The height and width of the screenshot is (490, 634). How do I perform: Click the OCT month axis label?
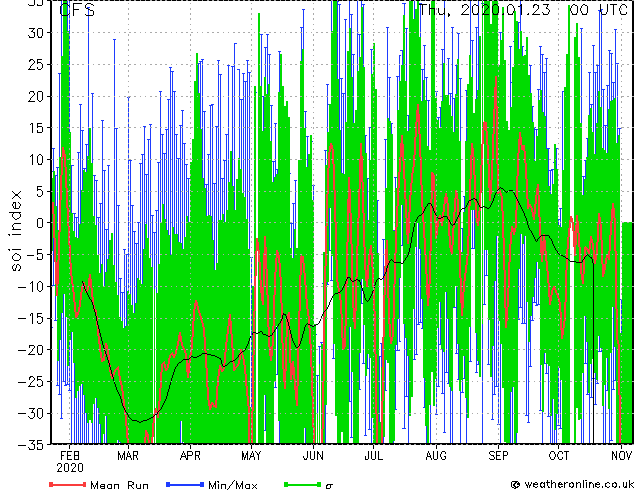tap(559, 456)
